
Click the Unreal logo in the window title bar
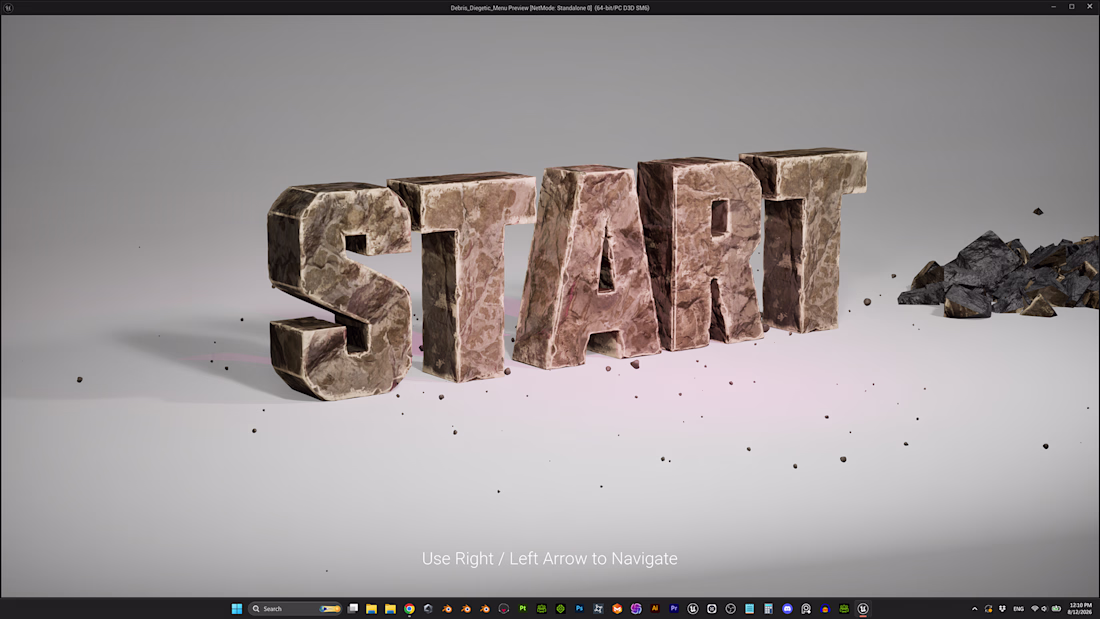[8, 8]
